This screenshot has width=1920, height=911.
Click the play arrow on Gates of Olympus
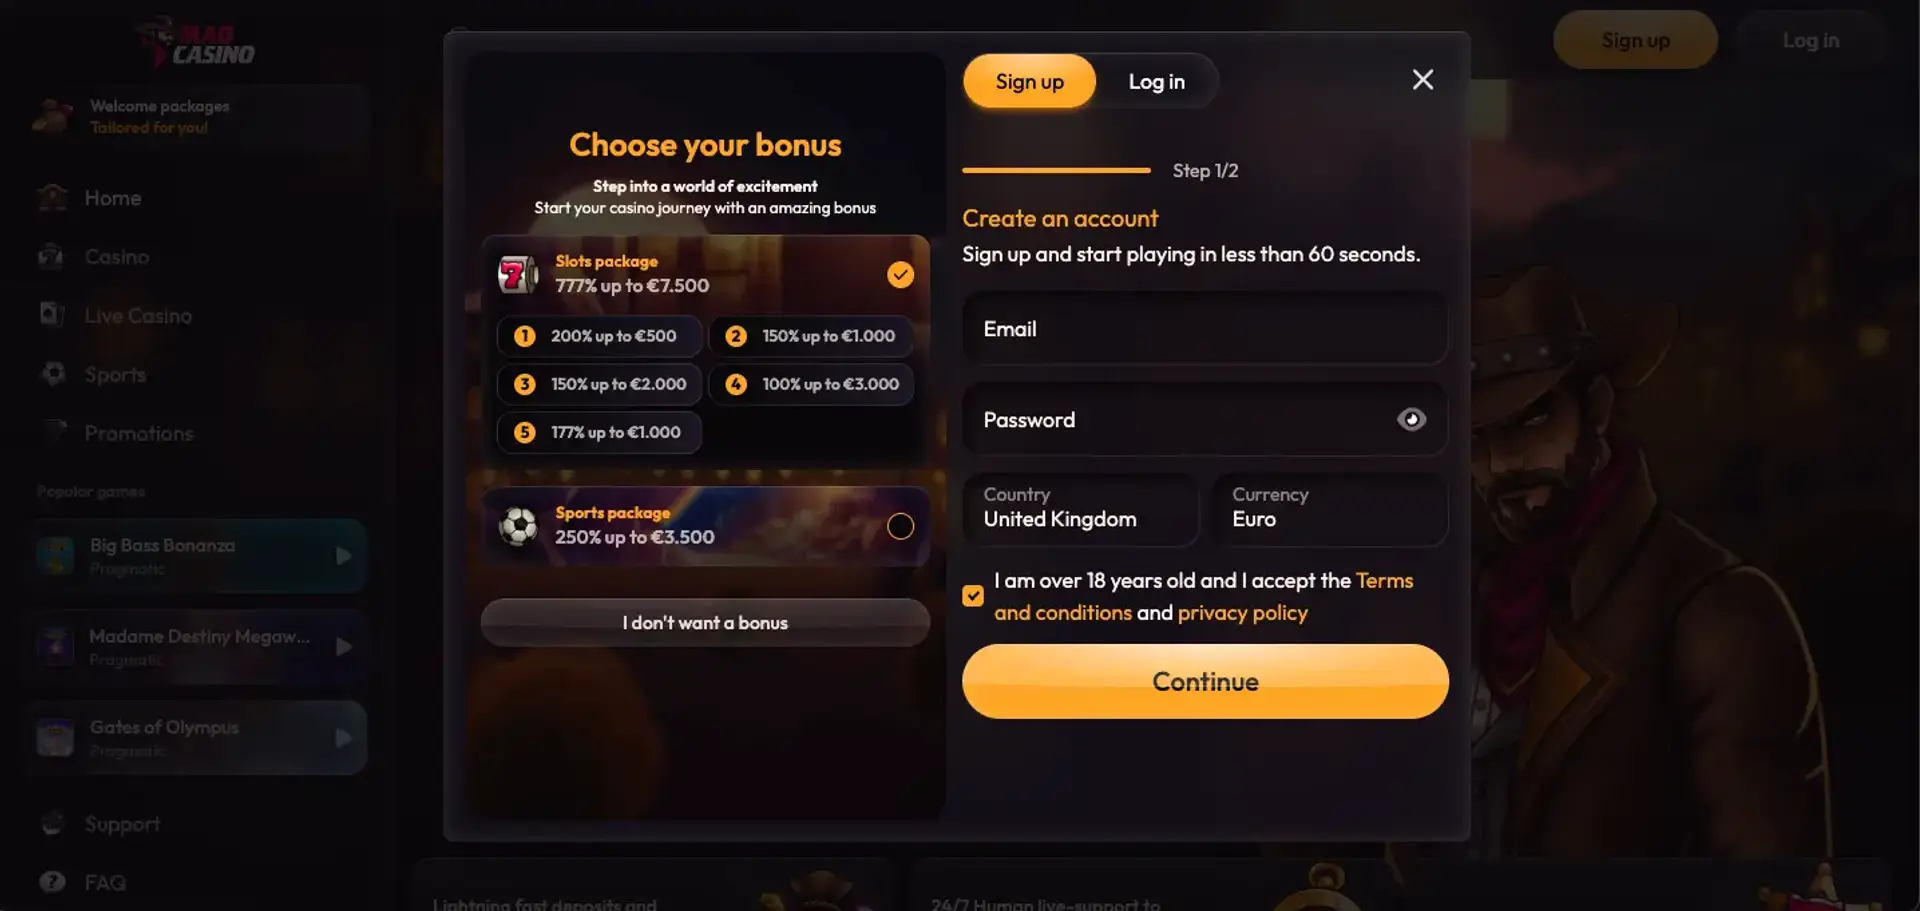tap(343, 738)
